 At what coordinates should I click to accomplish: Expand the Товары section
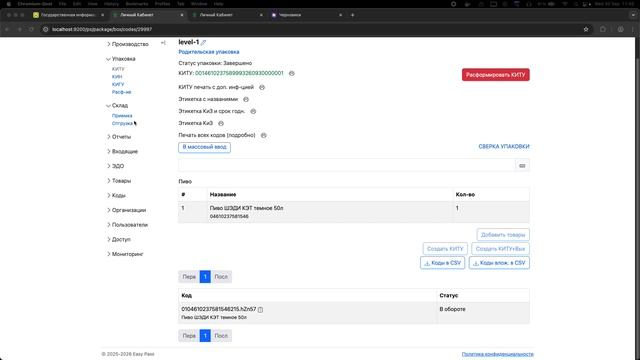pyautogui.click(x=119, y=181)
